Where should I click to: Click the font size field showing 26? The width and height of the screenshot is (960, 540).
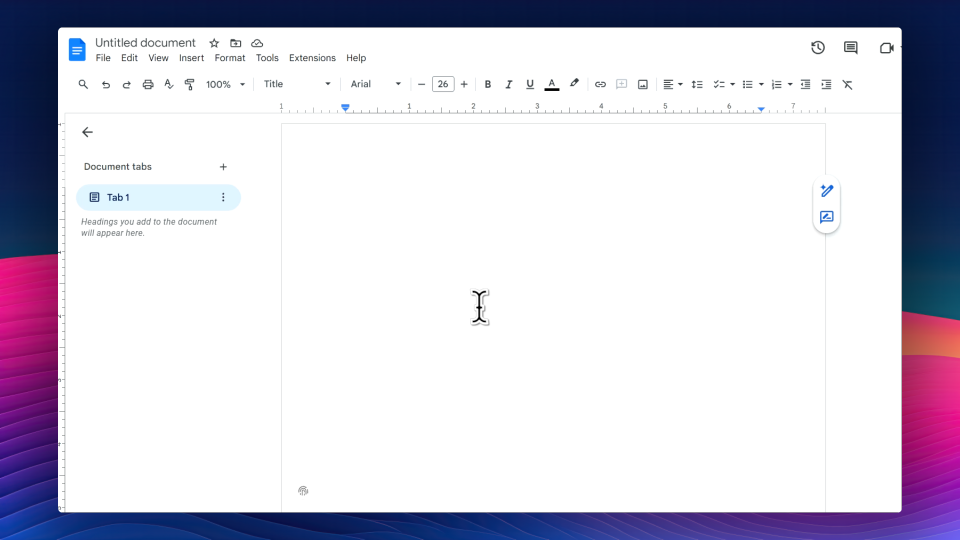443,84
